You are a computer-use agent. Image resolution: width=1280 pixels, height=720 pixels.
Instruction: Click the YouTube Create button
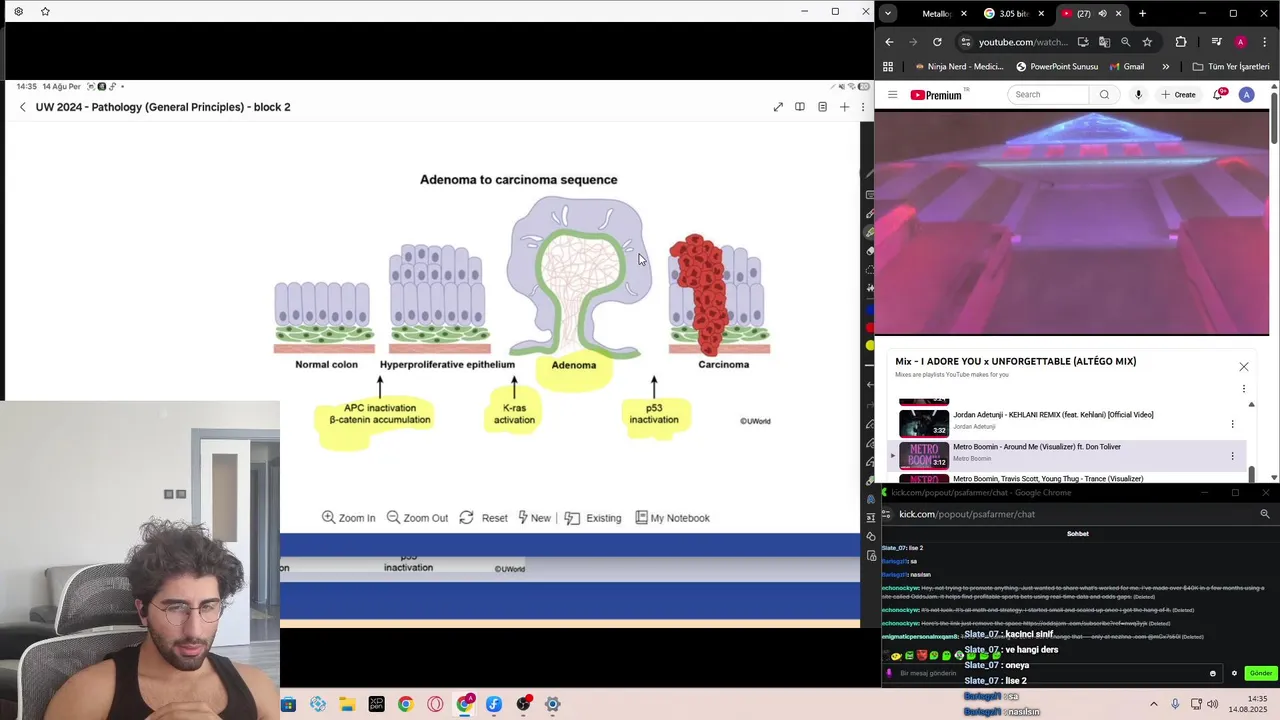coord(1179,95)
